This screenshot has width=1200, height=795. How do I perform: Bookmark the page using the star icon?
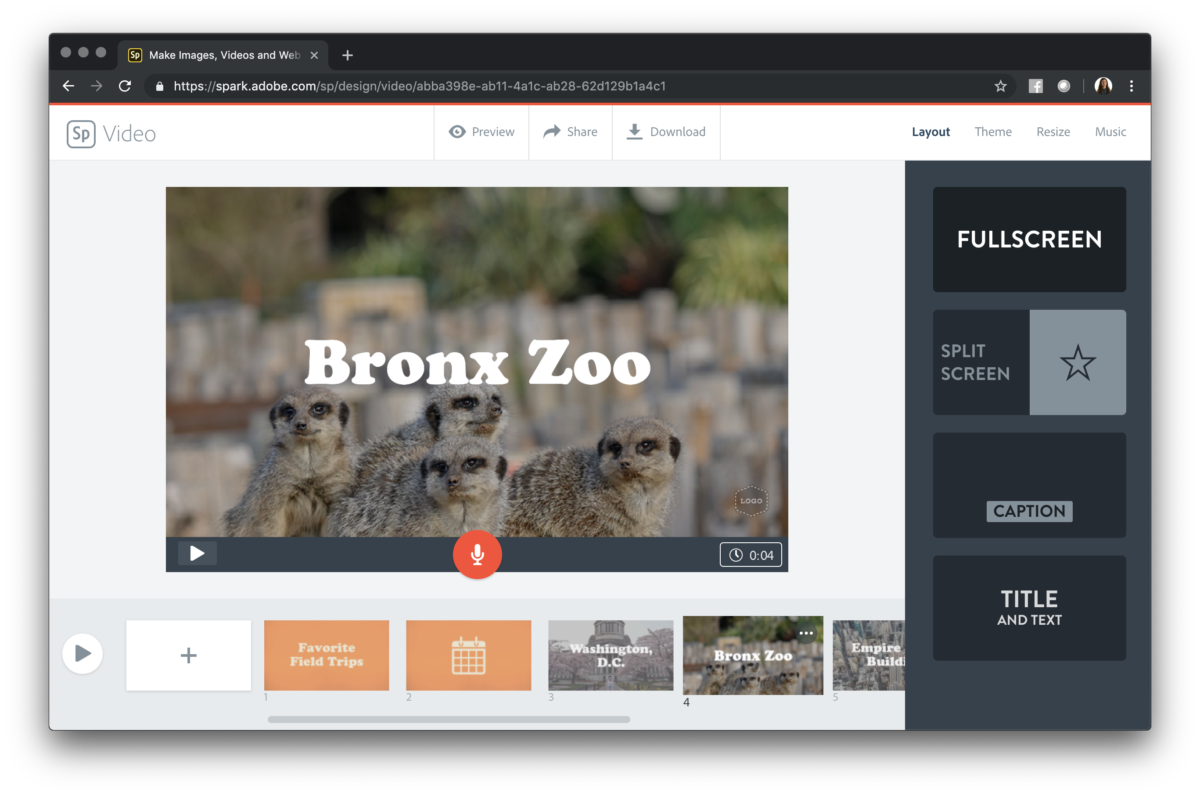click(1000, 86)
